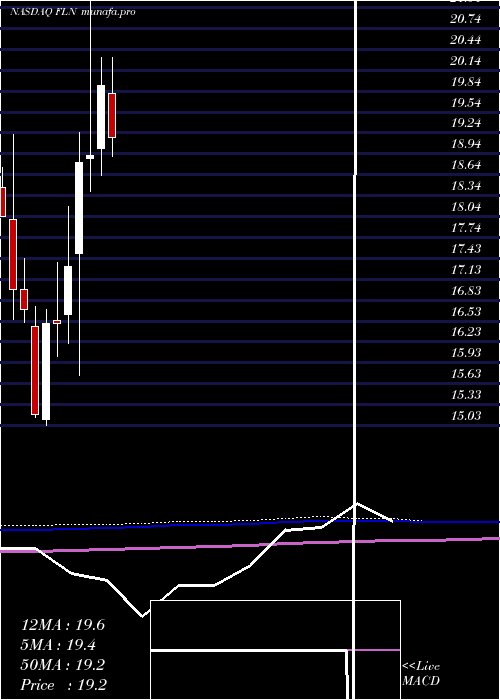Click the 17.13 price axis label
Screen dimensions: 500x700
tap(466, 269)
